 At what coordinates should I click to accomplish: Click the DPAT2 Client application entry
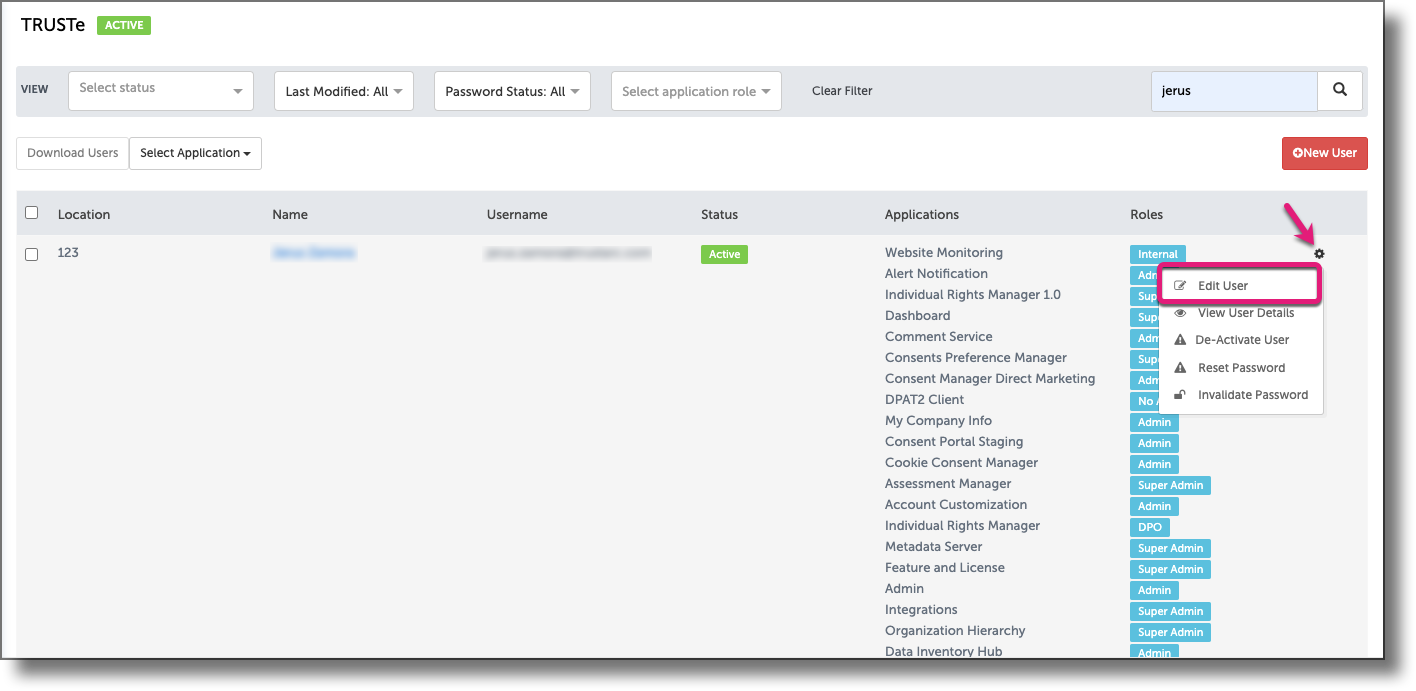pos(925,400)
